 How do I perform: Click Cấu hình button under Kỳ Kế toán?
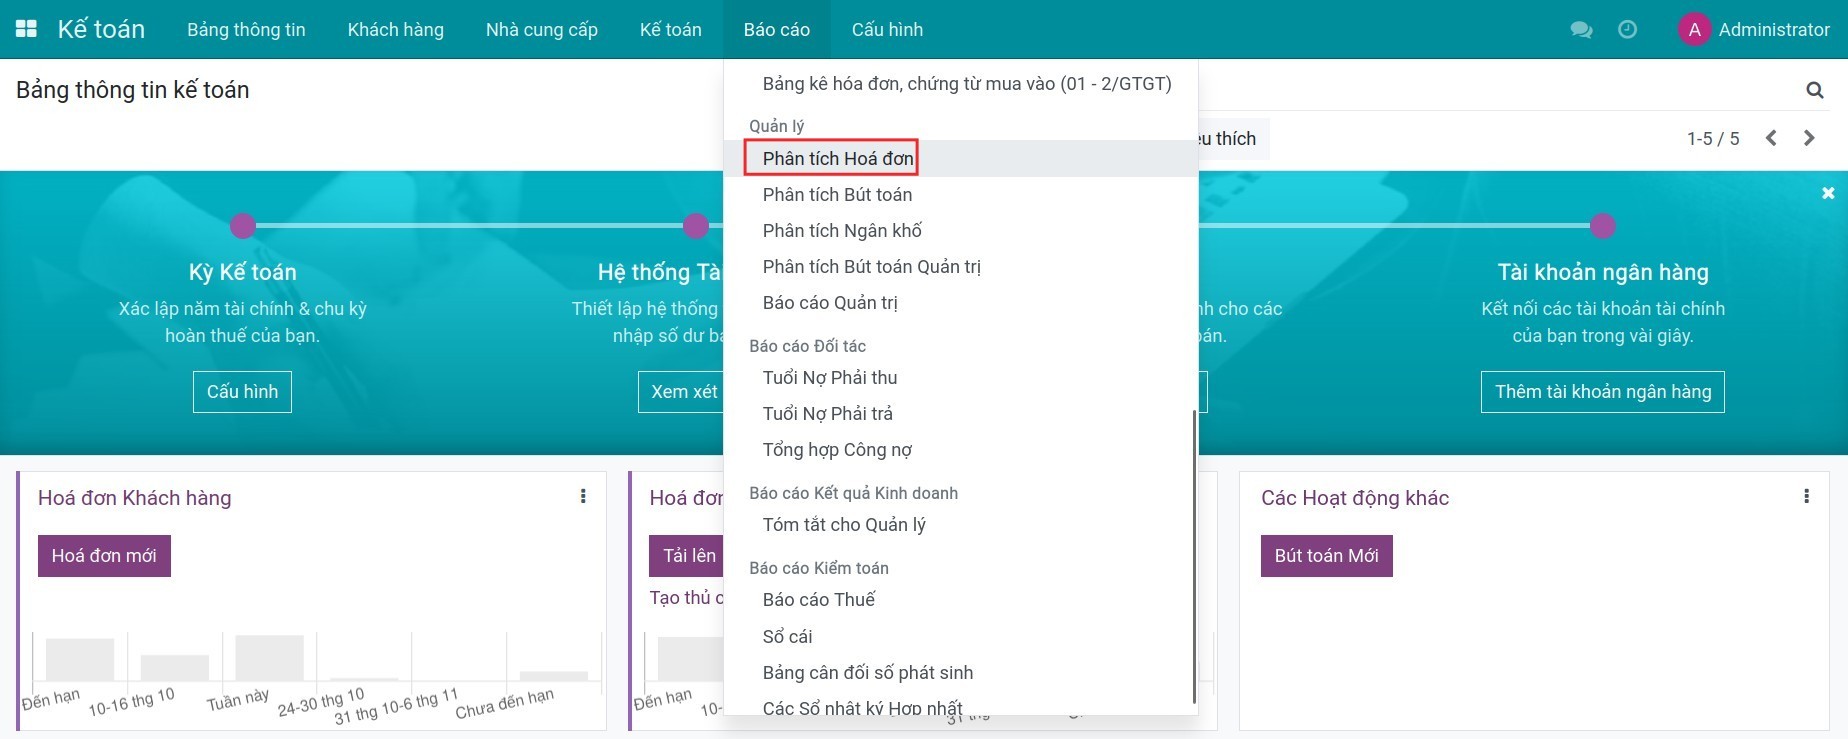pos(242,392)
